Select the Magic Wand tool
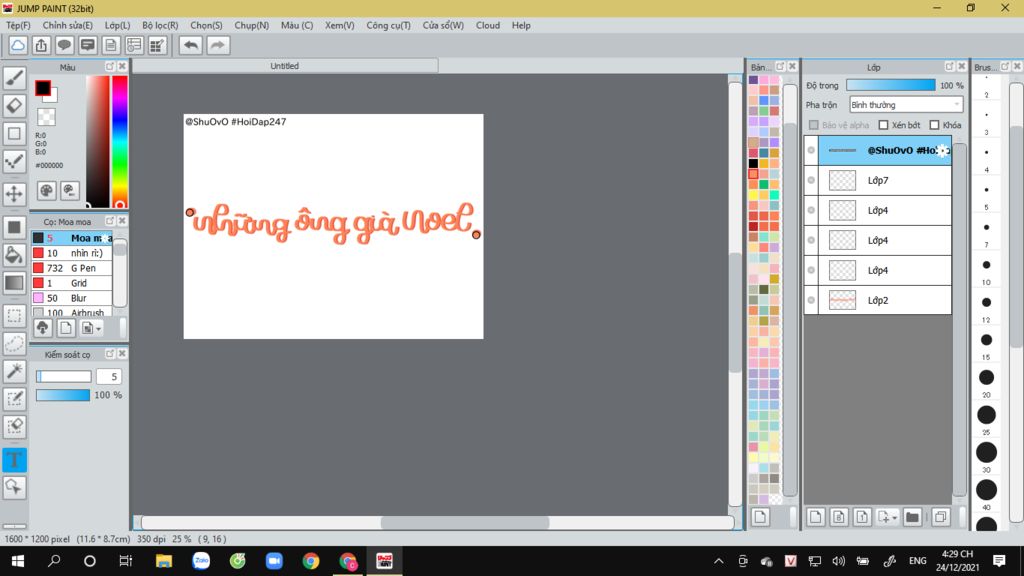 [x=14, y=371]
